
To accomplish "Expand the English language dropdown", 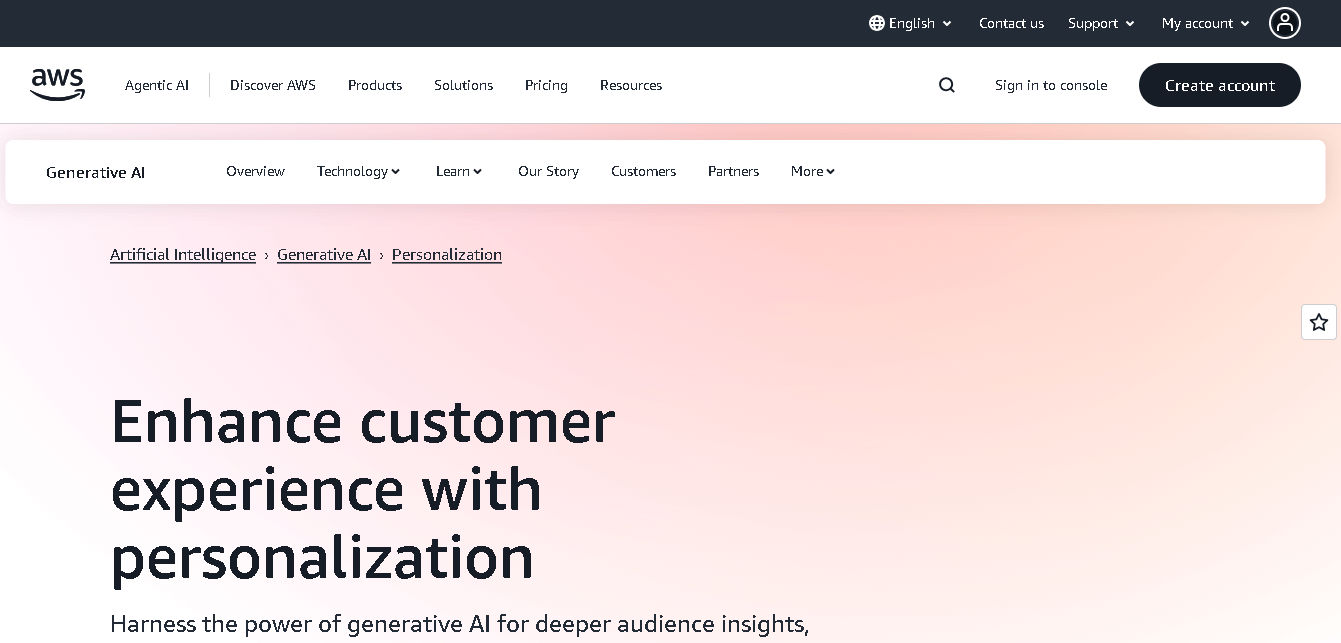I will click(912, 23).
